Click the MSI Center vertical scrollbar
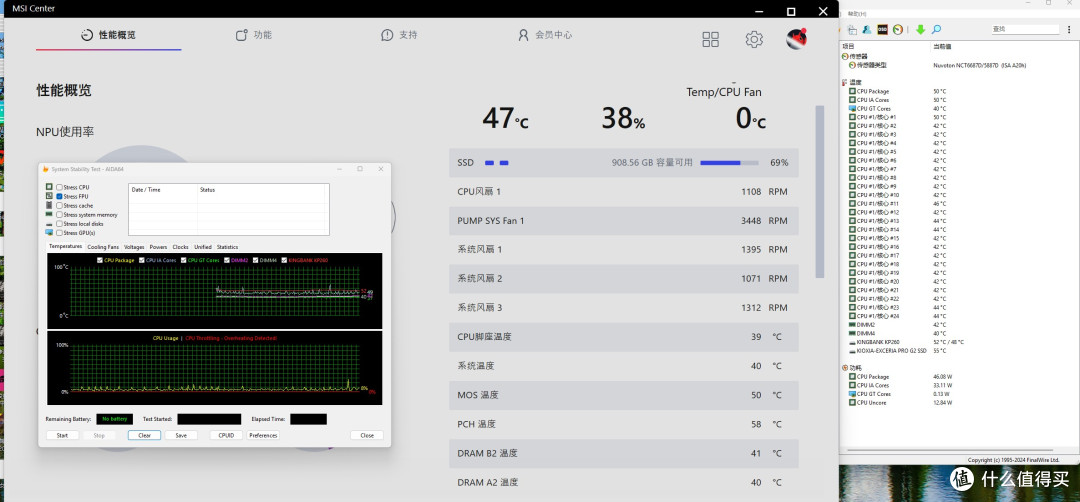 pos(820,191)
